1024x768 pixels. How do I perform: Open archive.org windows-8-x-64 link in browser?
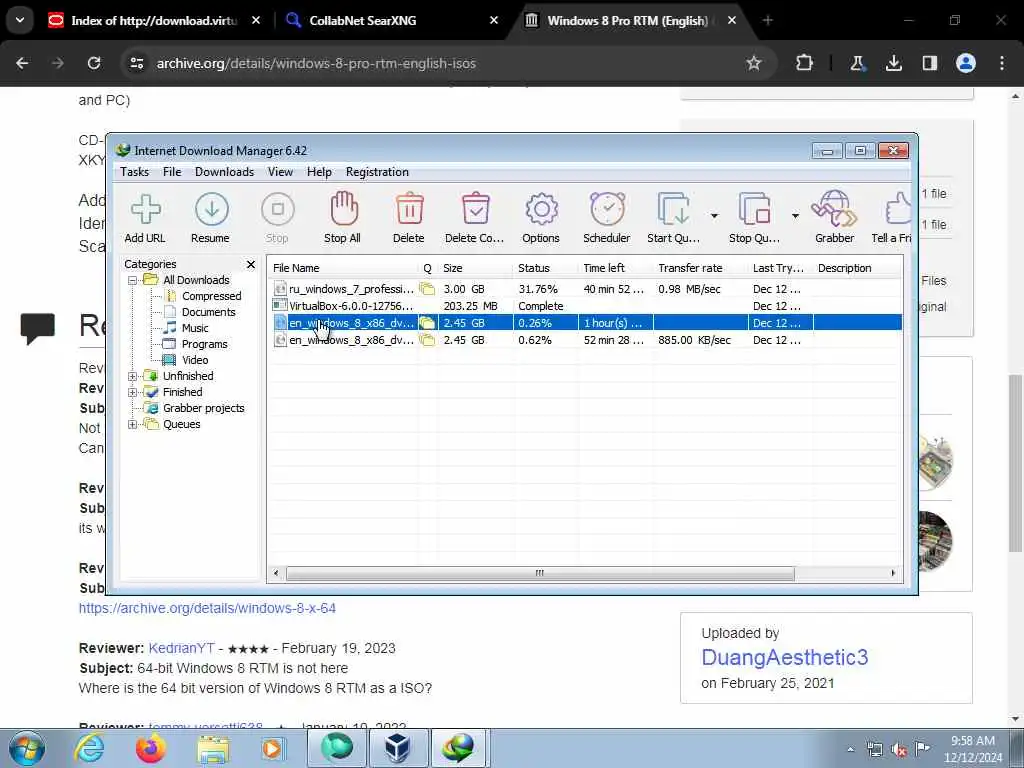[207, 608]
